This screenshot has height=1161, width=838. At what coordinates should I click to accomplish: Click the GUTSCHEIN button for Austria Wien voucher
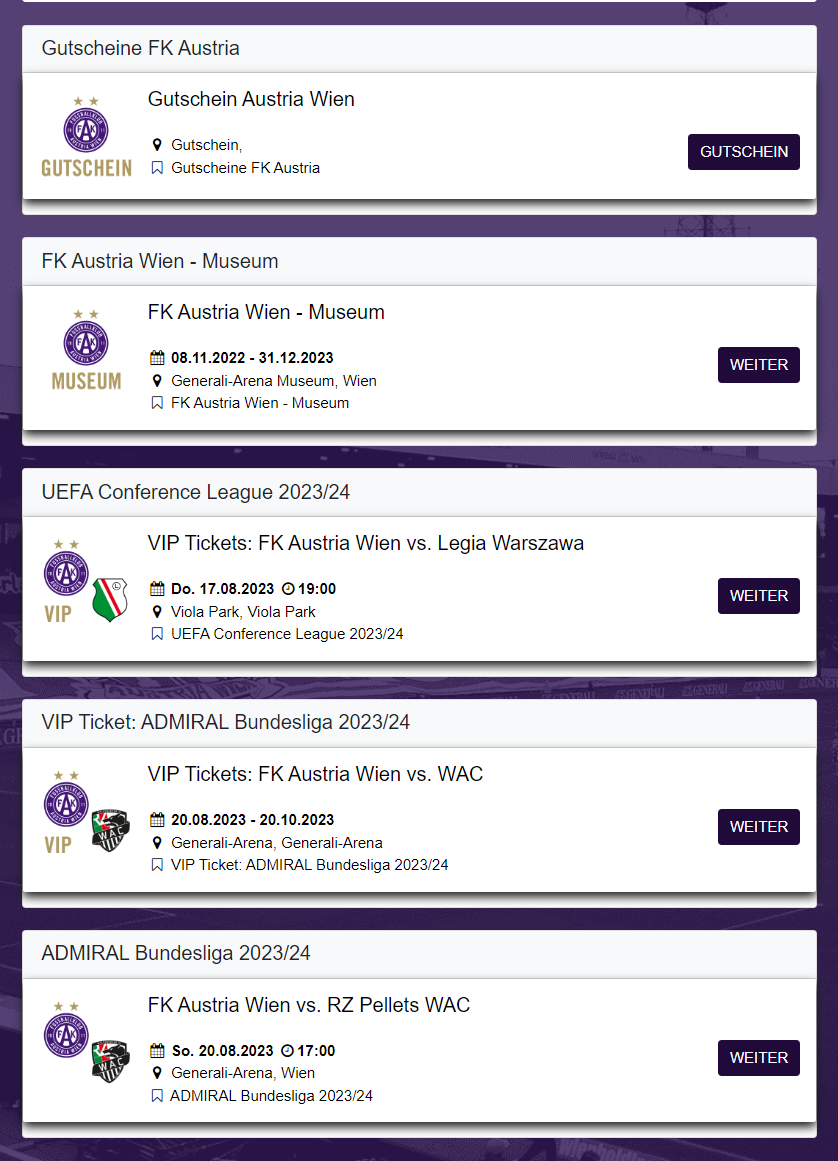click(743, 152)
